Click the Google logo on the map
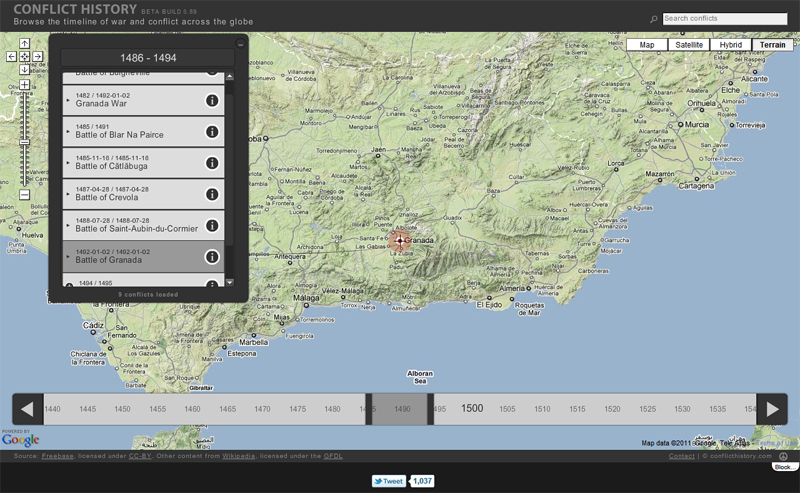The height and width of the screenshot is (493, 800). [20, 438]
